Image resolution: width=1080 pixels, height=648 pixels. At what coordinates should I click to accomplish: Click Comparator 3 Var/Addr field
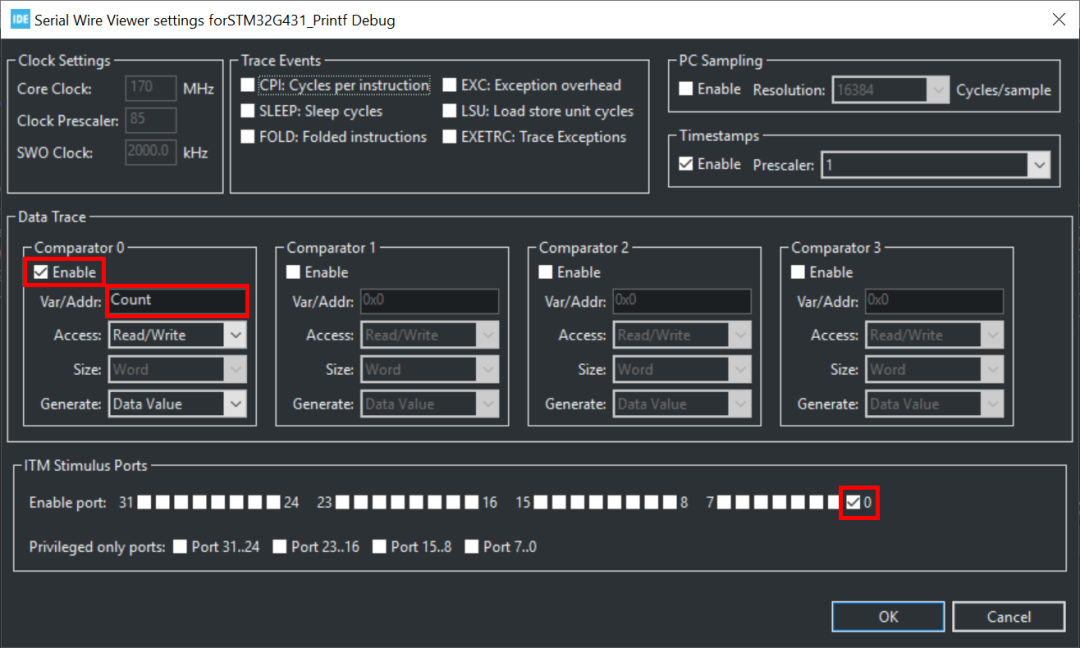pos(934,301)
